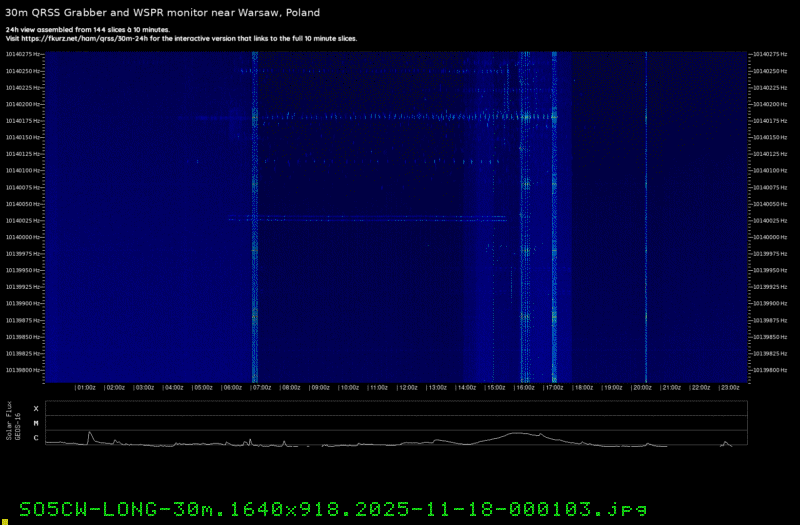Click the left 10140000 Hz frequency label

tap(23, 237)
